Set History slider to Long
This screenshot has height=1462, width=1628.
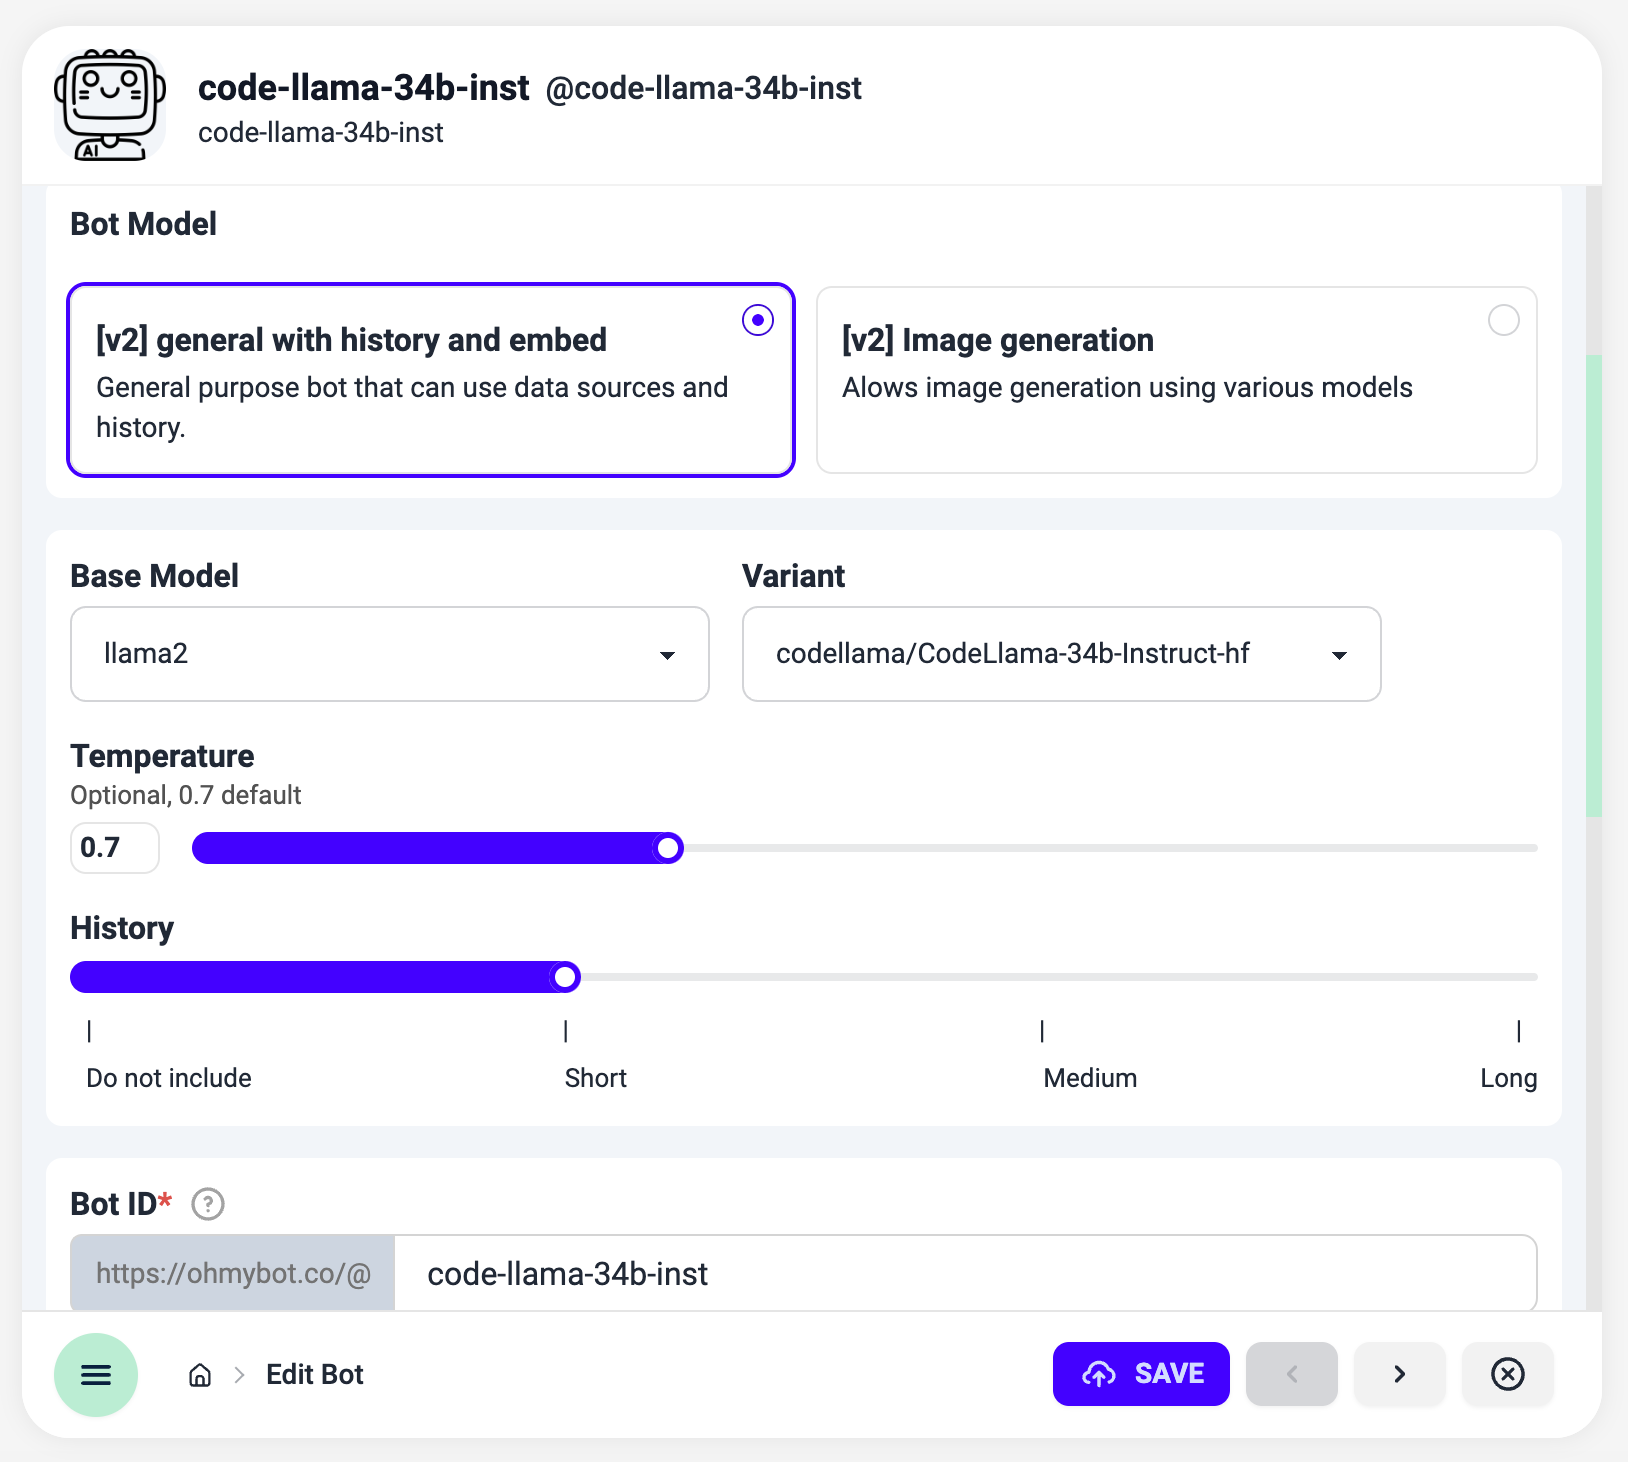[1518, 977]
